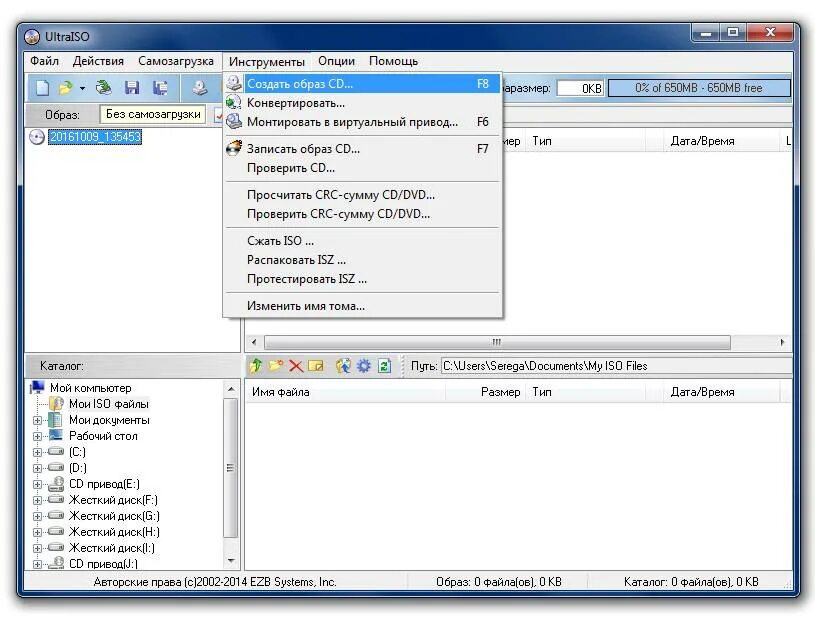Expand the Мои документы tree node

(37, 420)
